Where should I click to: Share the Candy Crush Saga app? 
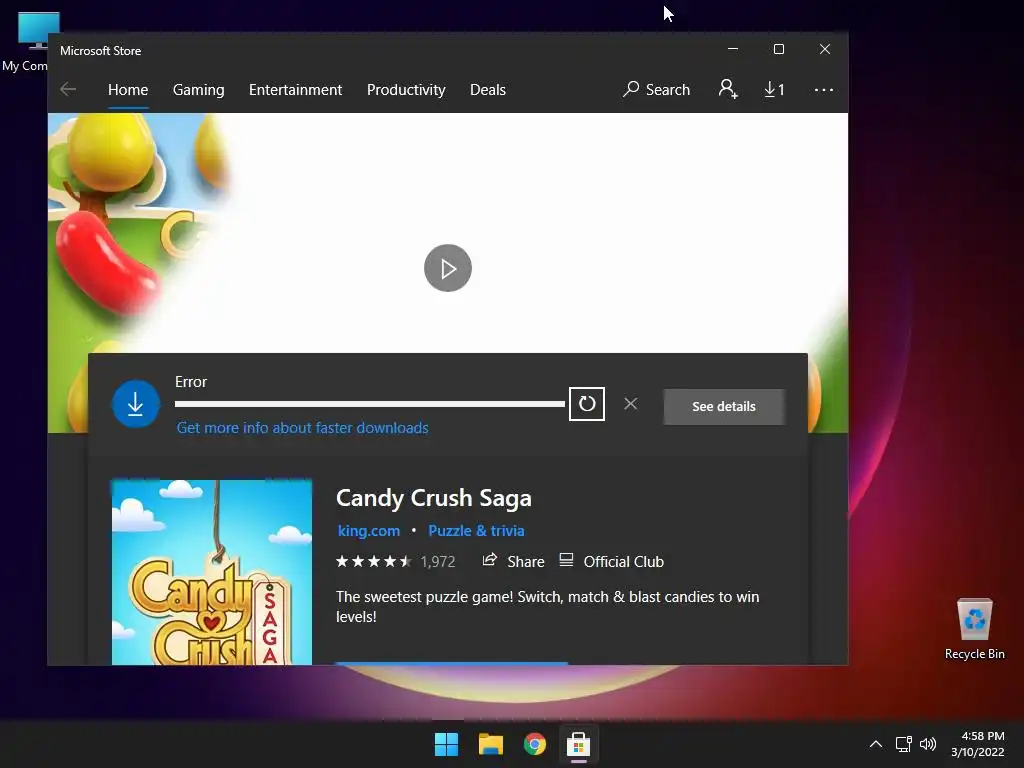click(513, 561)
